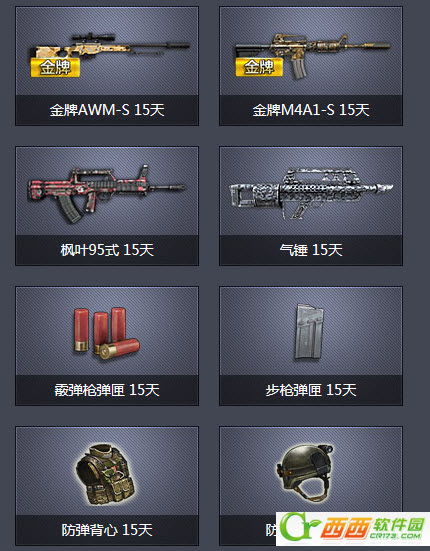The height and width of the screenshot is (551, 430).
Task: Click the silencer on the M4A1-S barrel
Action: (377, 46)
